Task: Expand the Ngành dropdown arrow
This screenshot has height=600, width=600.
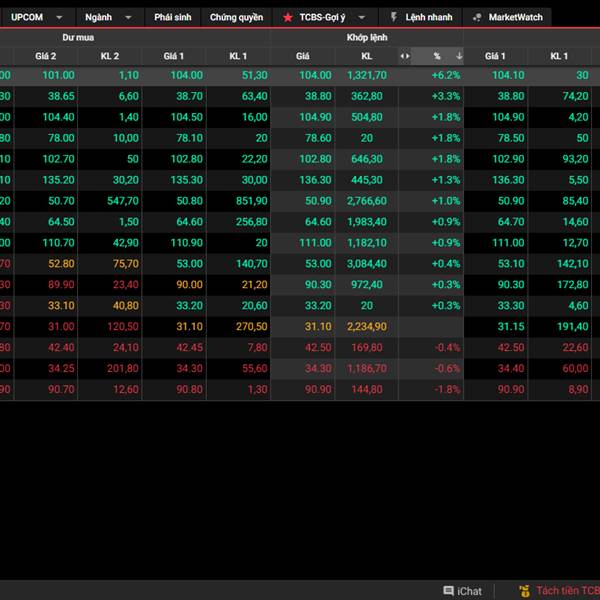Action: point(128,17)
